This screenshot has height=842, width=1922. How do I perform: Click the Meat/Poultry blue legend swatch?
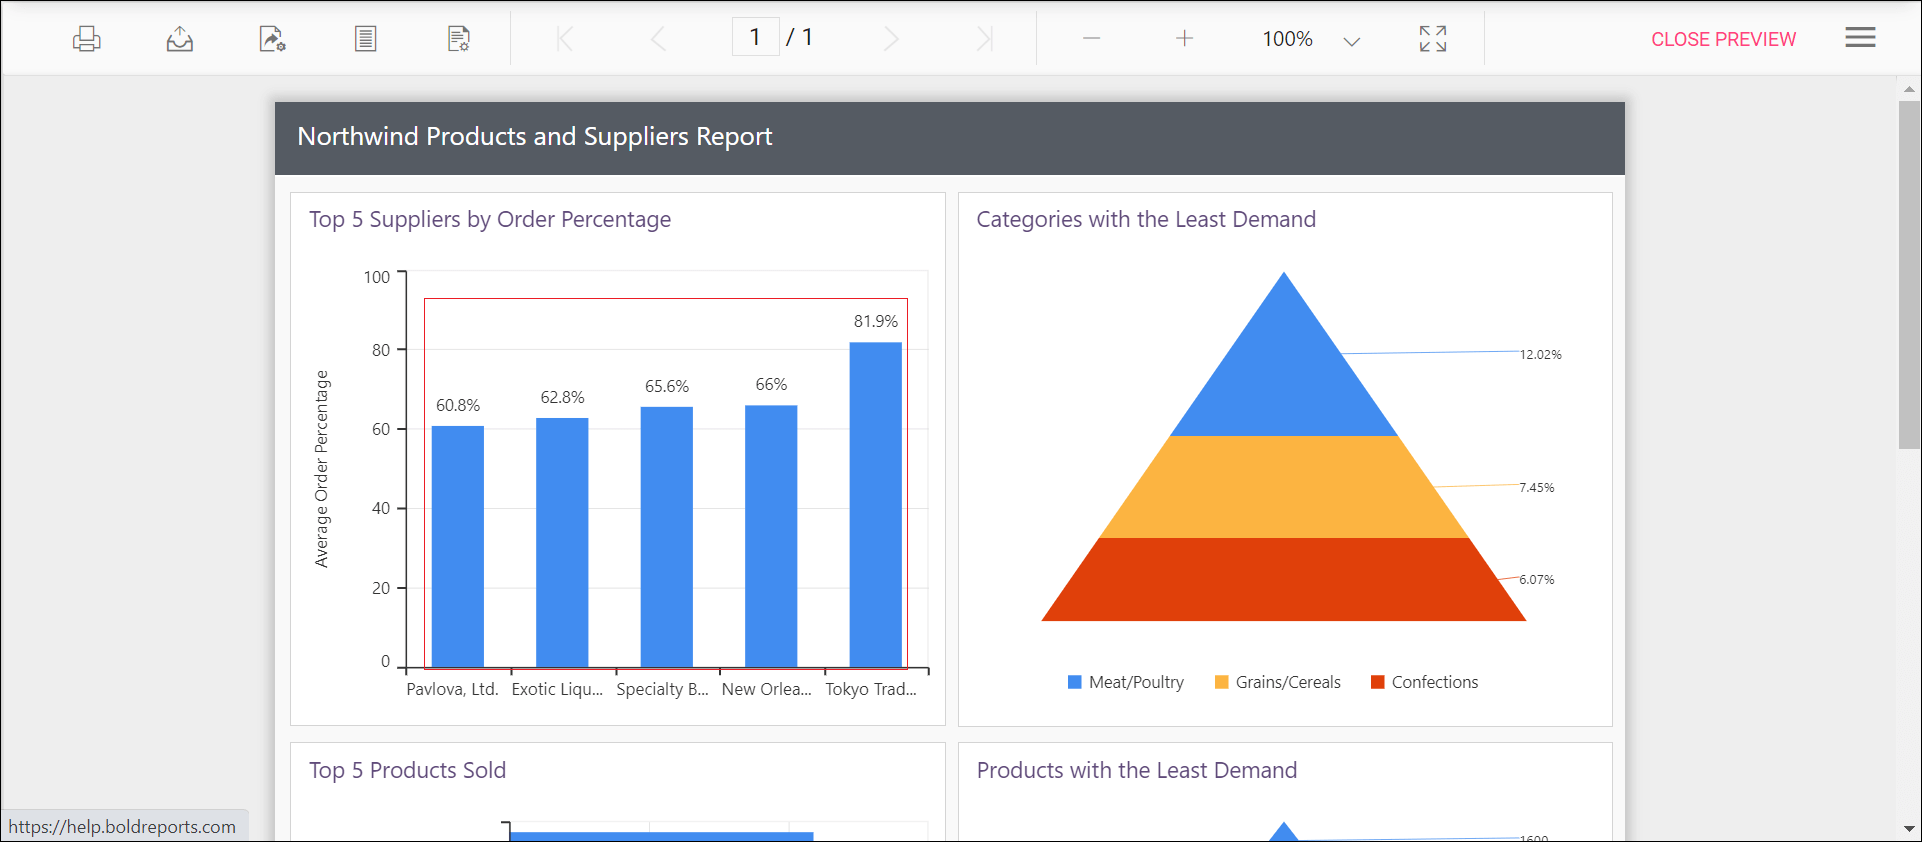click(x=1074, y=682)
